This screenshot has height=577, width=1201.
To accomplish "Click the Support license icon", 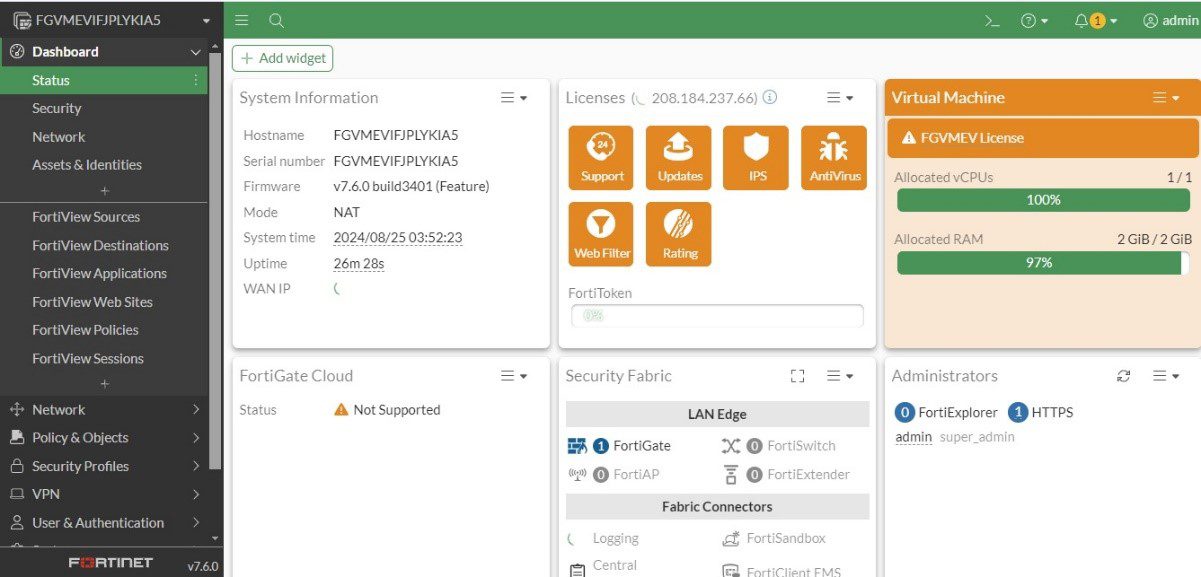I will pos(602,157).
